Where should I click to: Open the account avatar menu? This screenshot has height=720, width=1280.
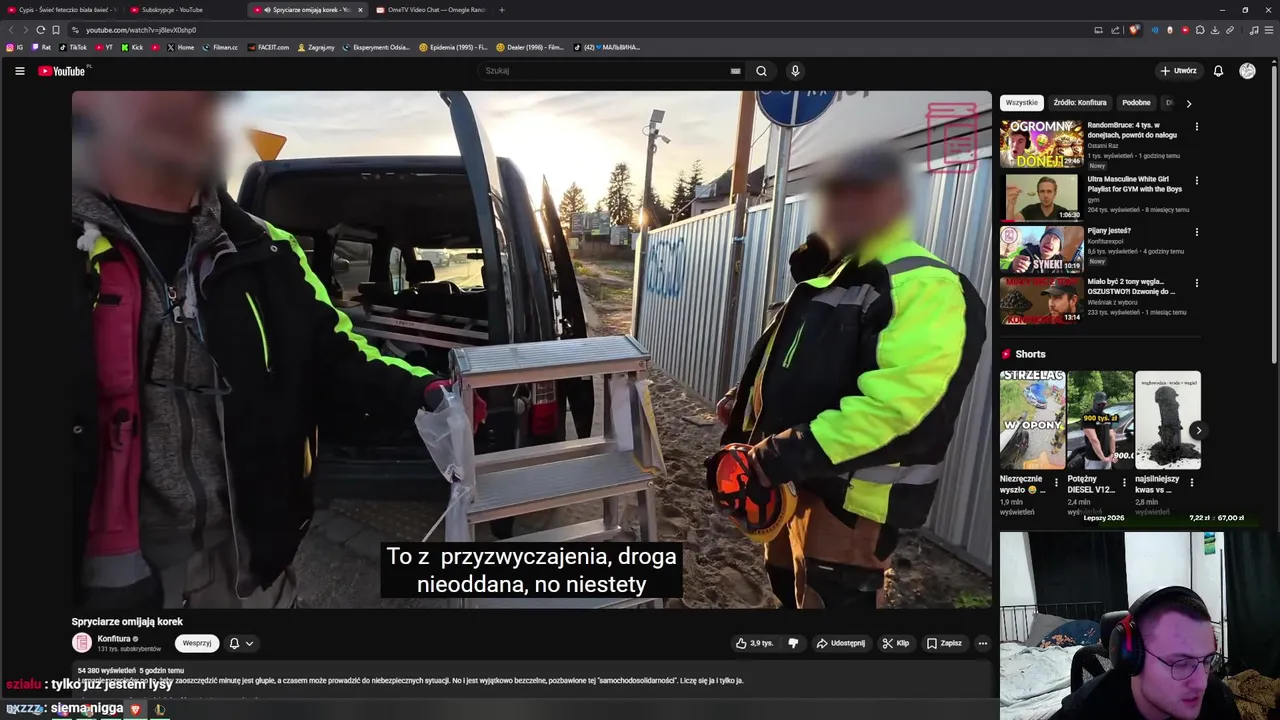1247,71
